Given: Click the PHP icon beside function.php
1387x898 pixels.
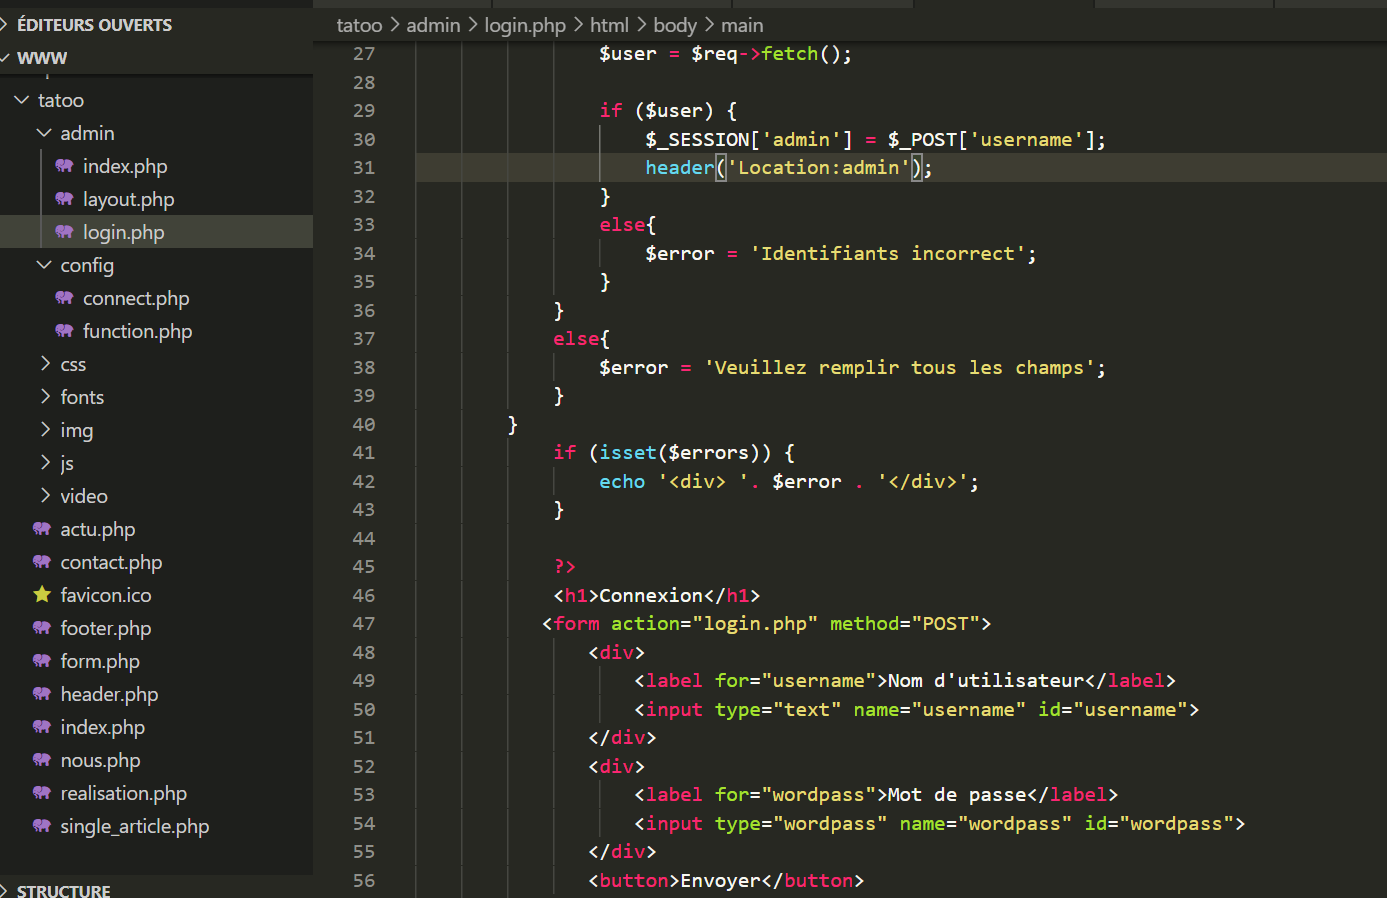Looking at the screenshot, I should [64, 331].
